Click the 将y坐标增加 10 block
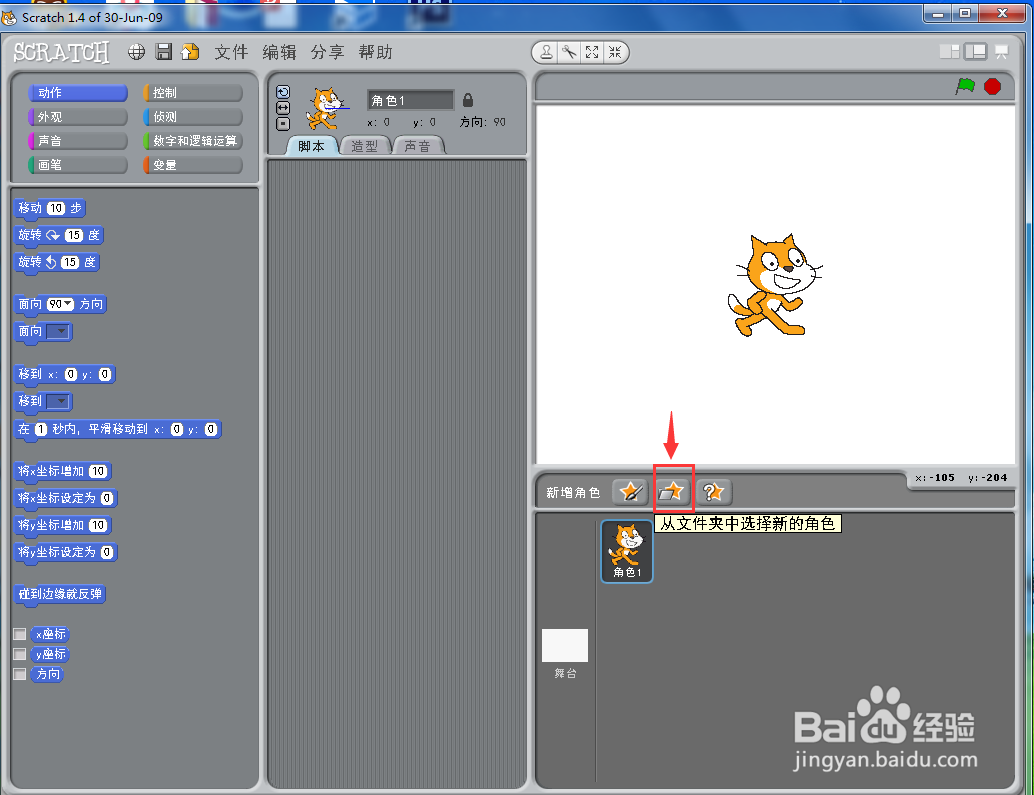1034x795 pixels. [x=63, y=525]
